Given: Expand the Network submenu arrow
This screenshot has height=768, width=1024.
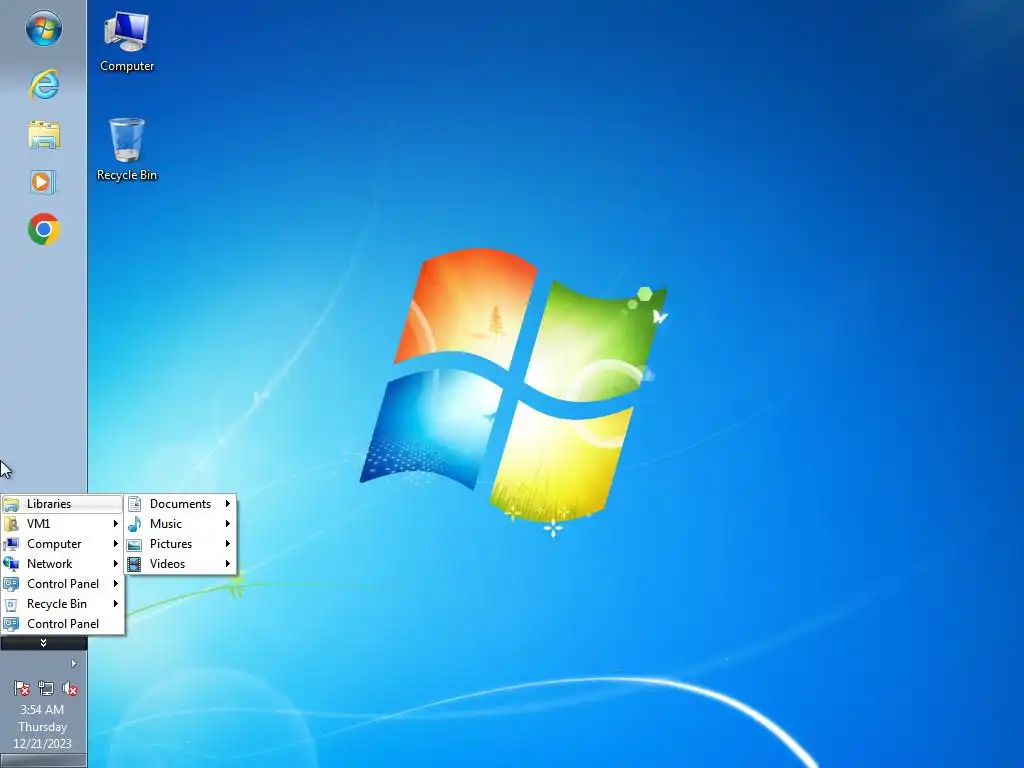Looking at the screenshot, I should tap(116, 564).
